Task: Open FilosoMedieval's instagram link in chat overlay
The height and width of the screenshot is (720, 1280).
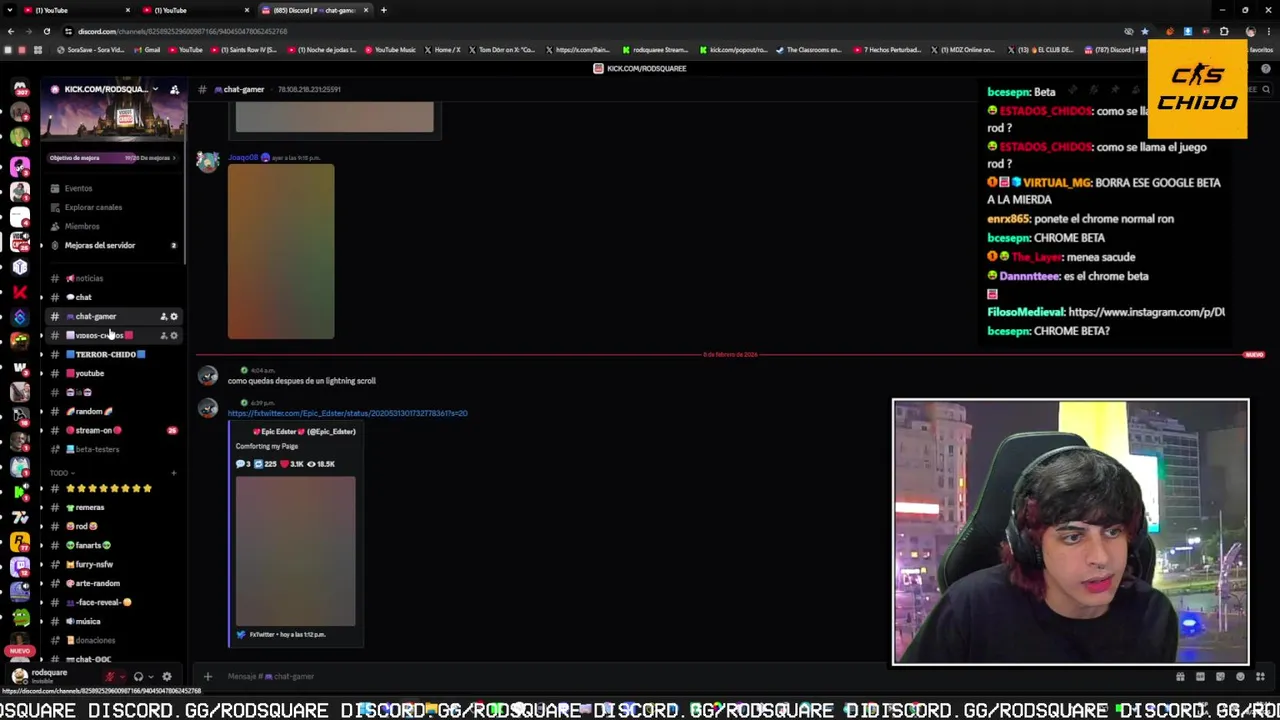Action: (x=1146, y=312)
